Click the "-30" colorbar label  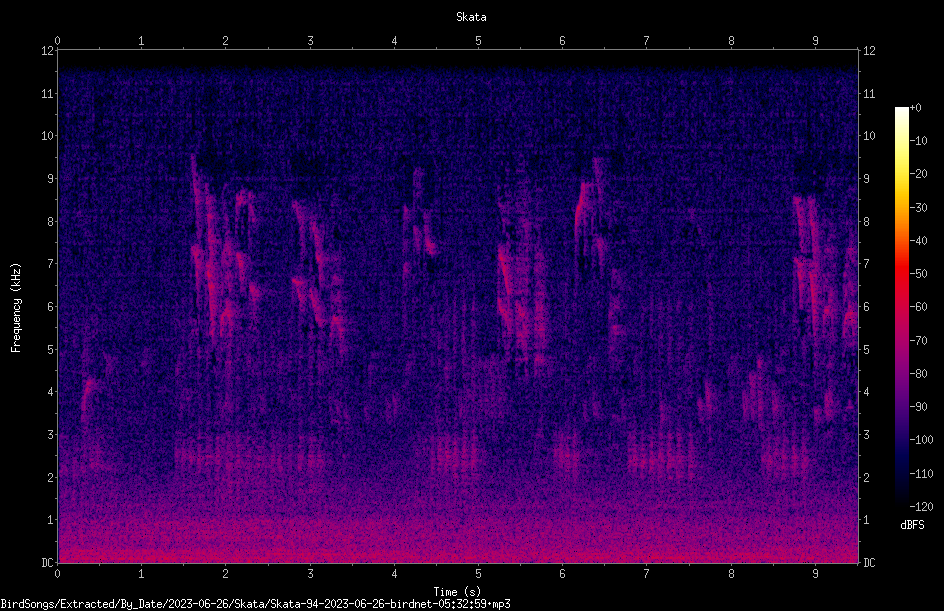coord(918,208)
